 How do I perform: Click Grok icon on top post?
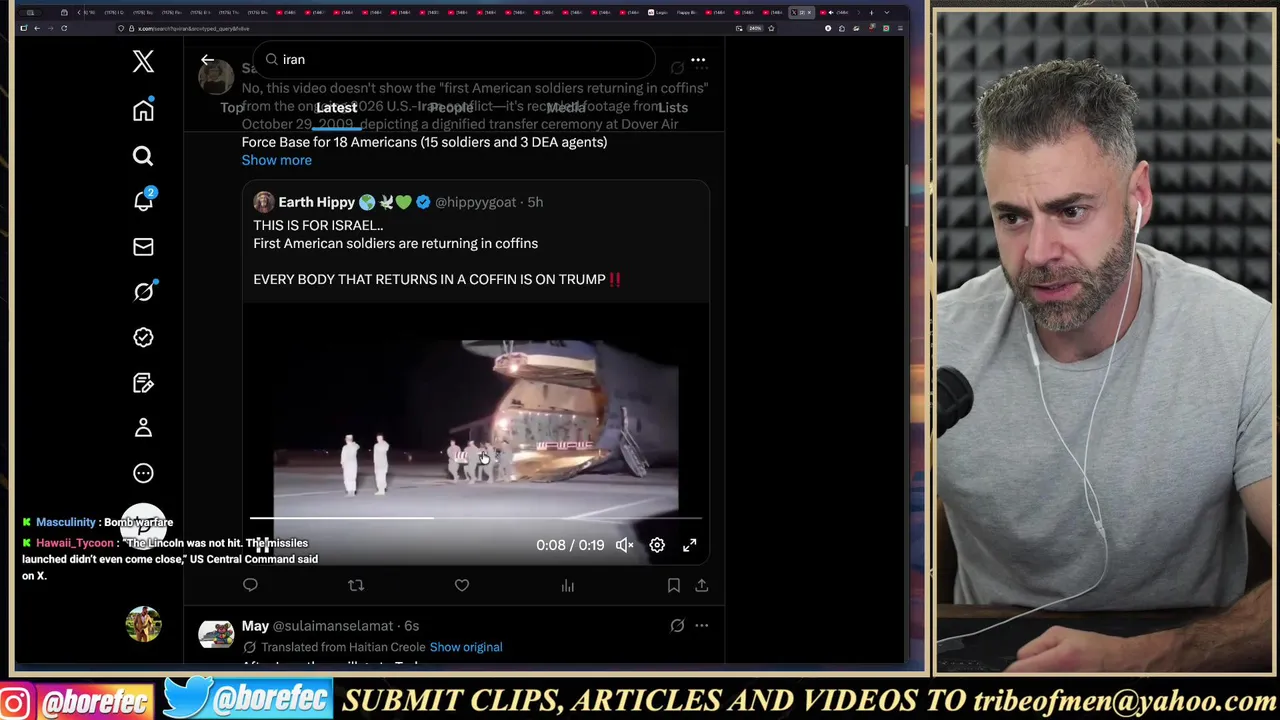coord(677,68)
